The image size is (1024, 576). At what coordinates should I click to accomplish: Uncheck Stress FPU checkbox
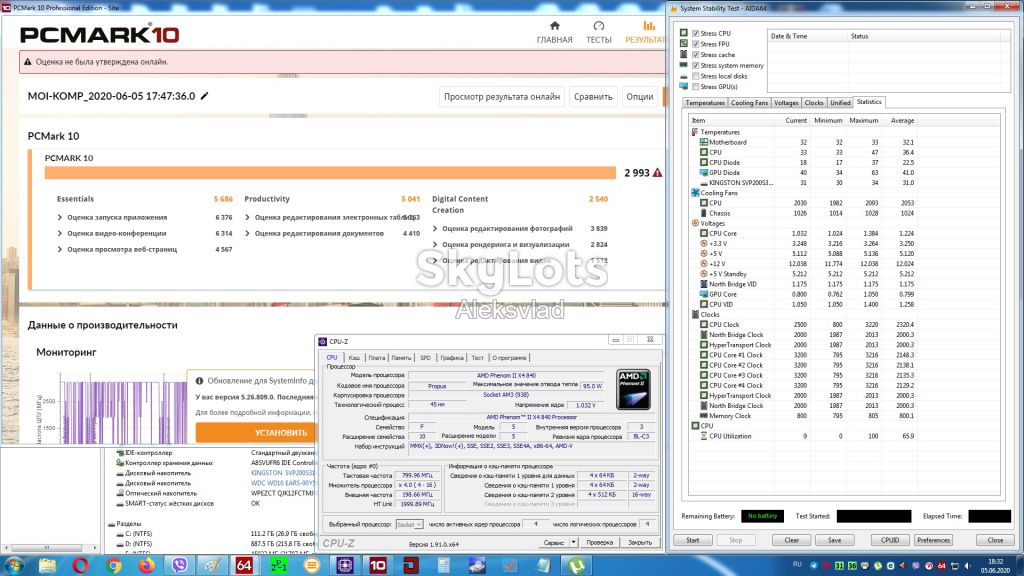point(696,44)
